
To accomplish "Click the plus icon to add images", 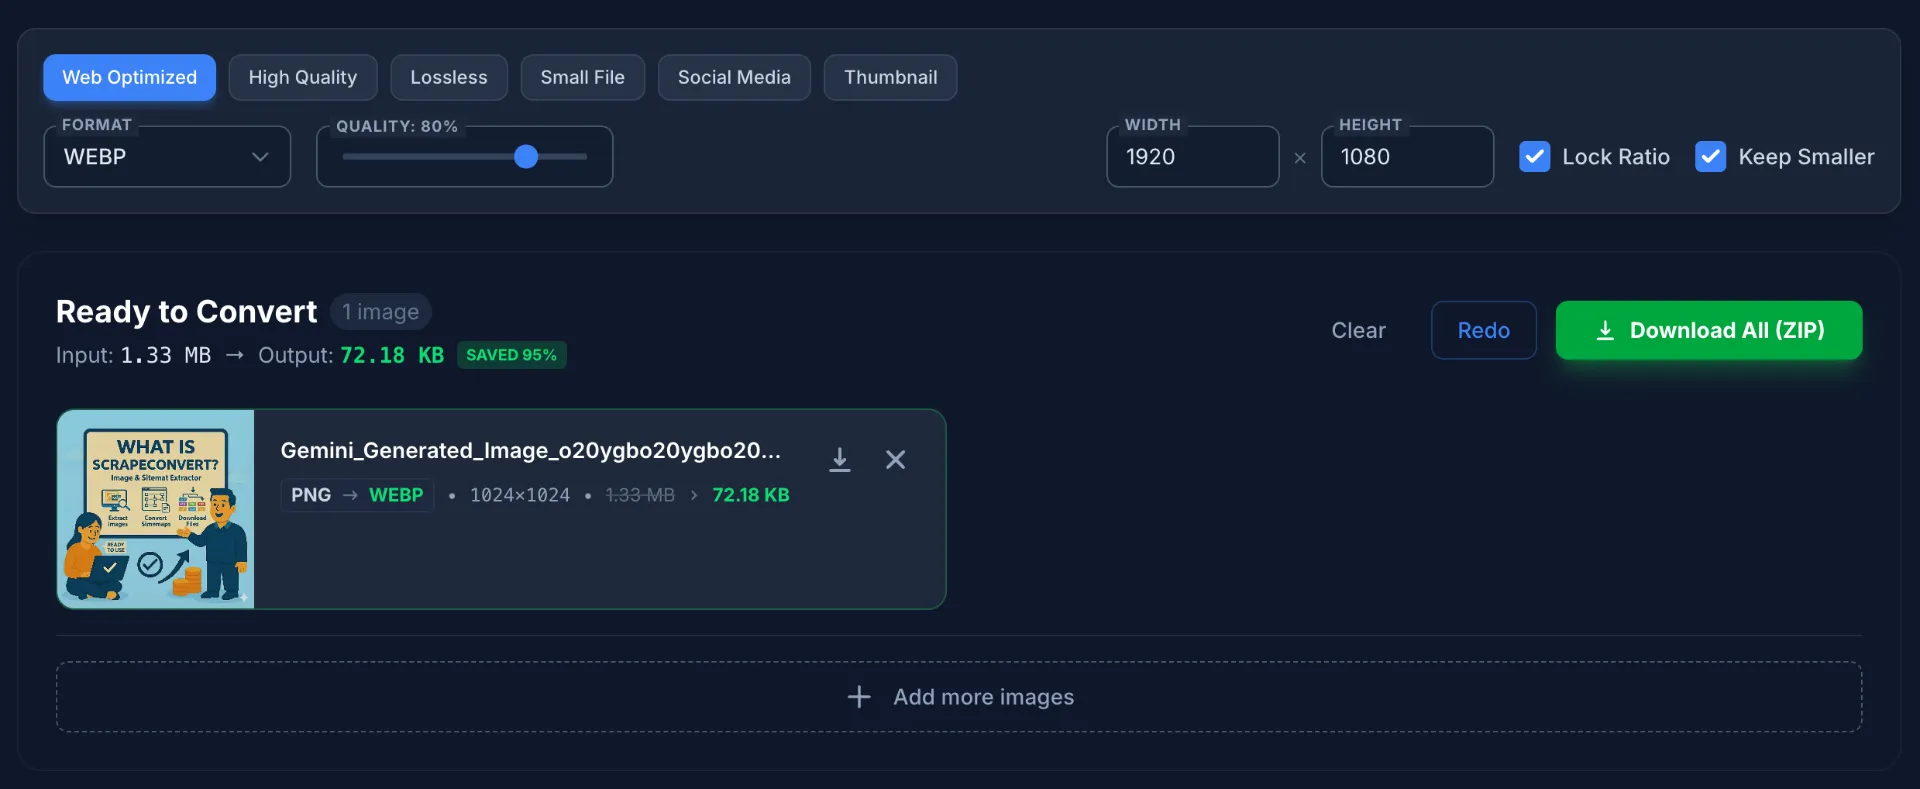I will click(x=859, y=697).
